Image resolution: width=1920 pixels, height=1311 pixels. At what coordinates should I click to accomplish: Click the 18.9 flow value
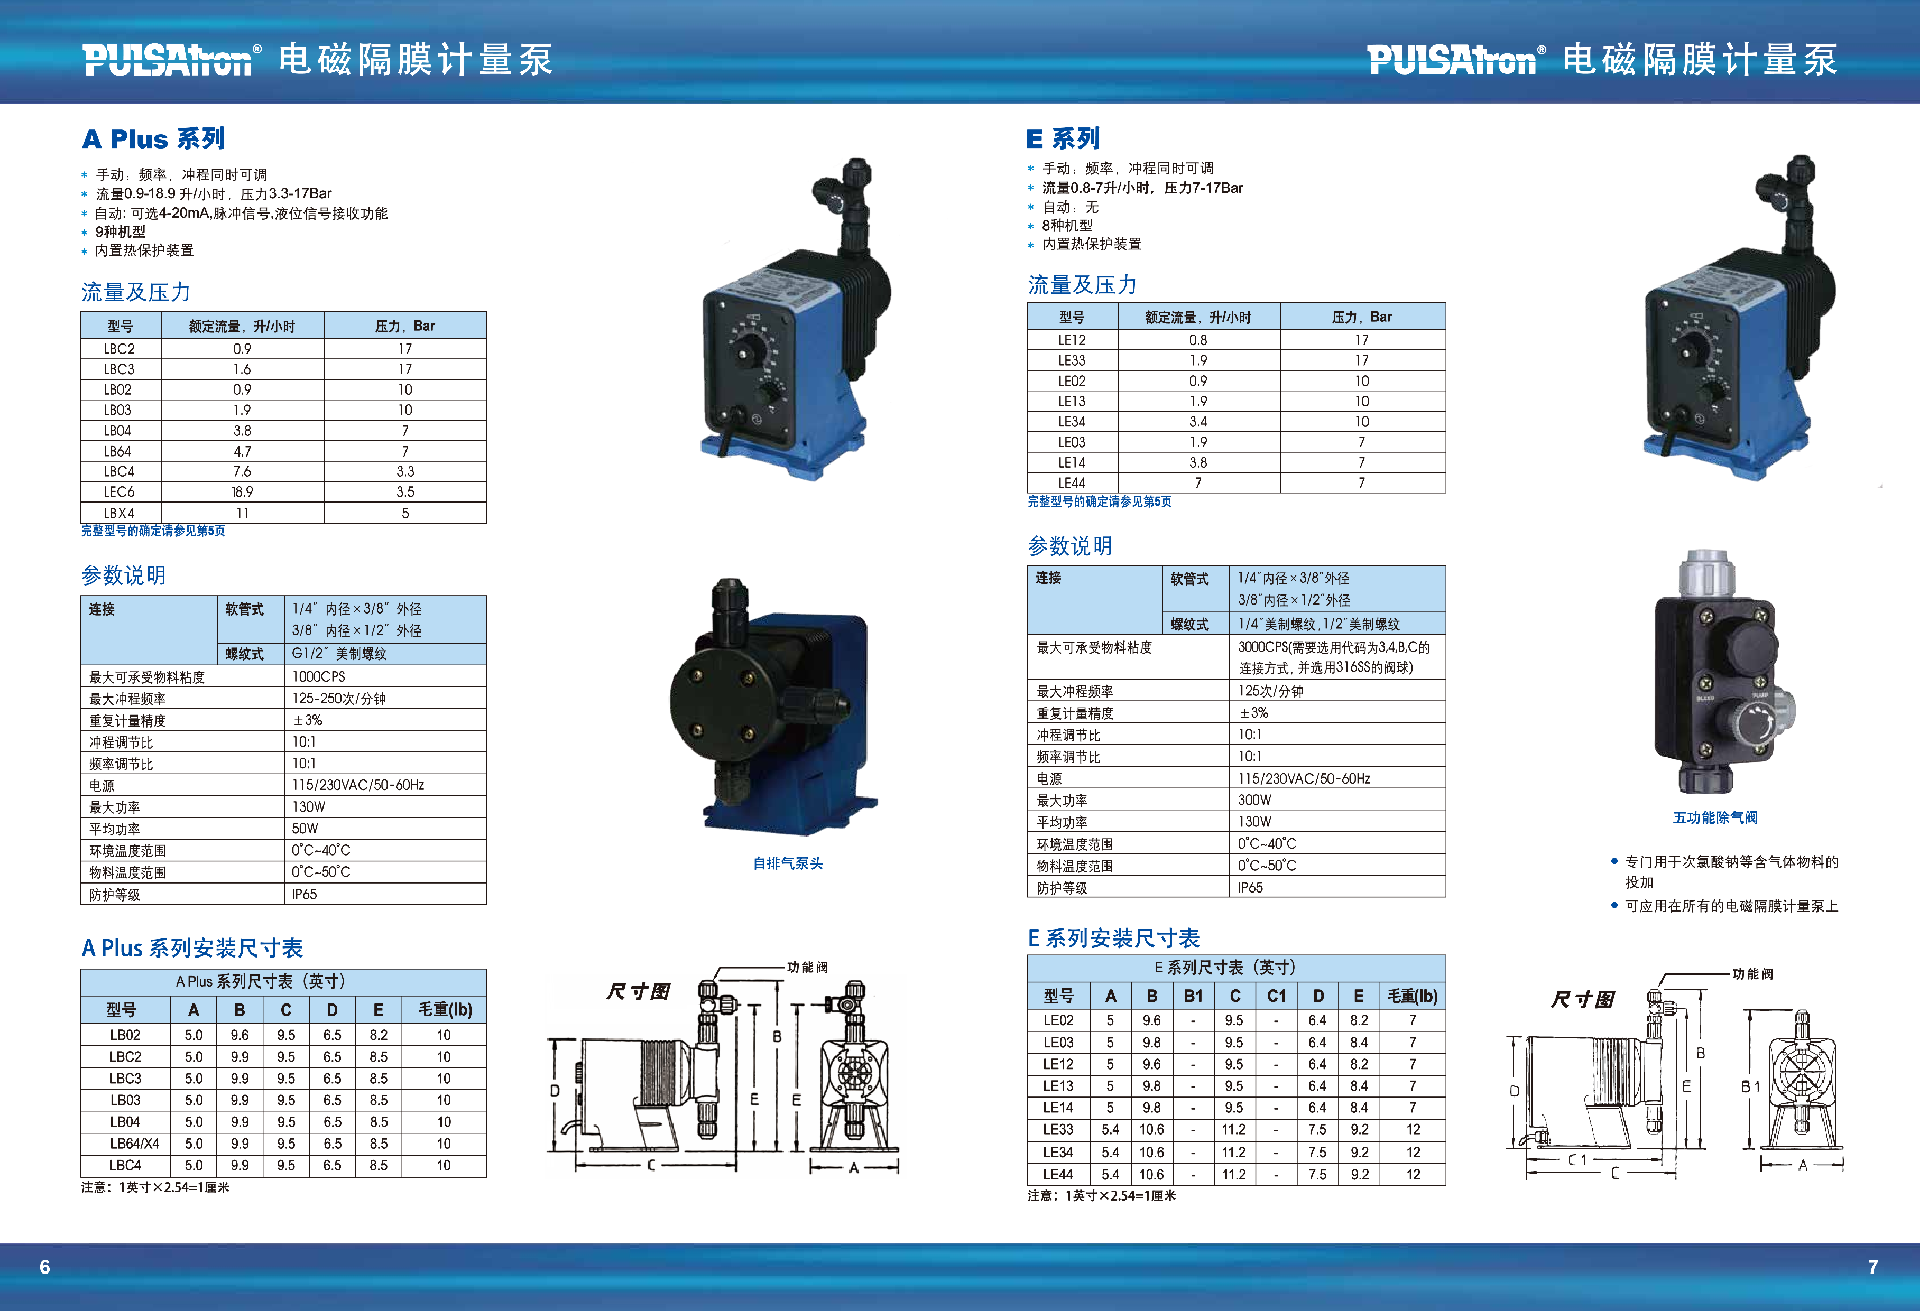pos(242,492)
